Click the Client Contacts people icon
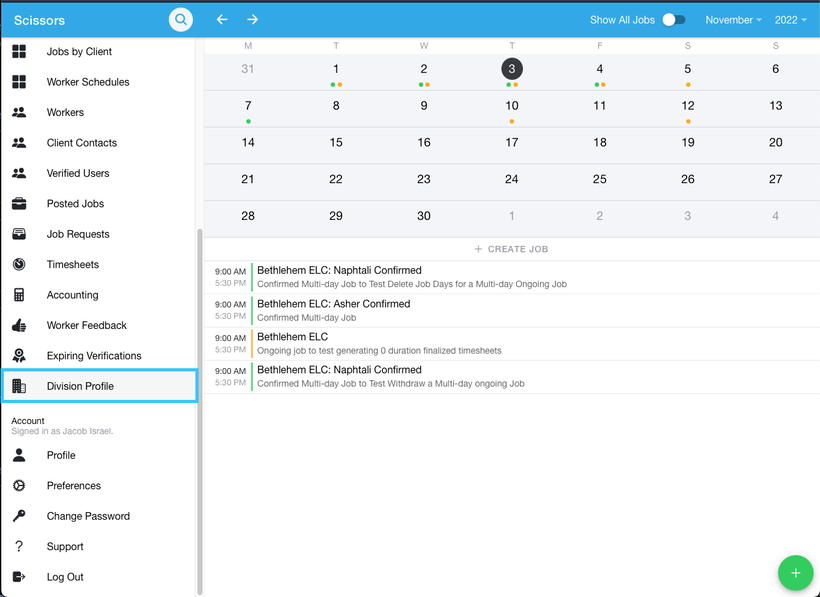 click(19, 142)
